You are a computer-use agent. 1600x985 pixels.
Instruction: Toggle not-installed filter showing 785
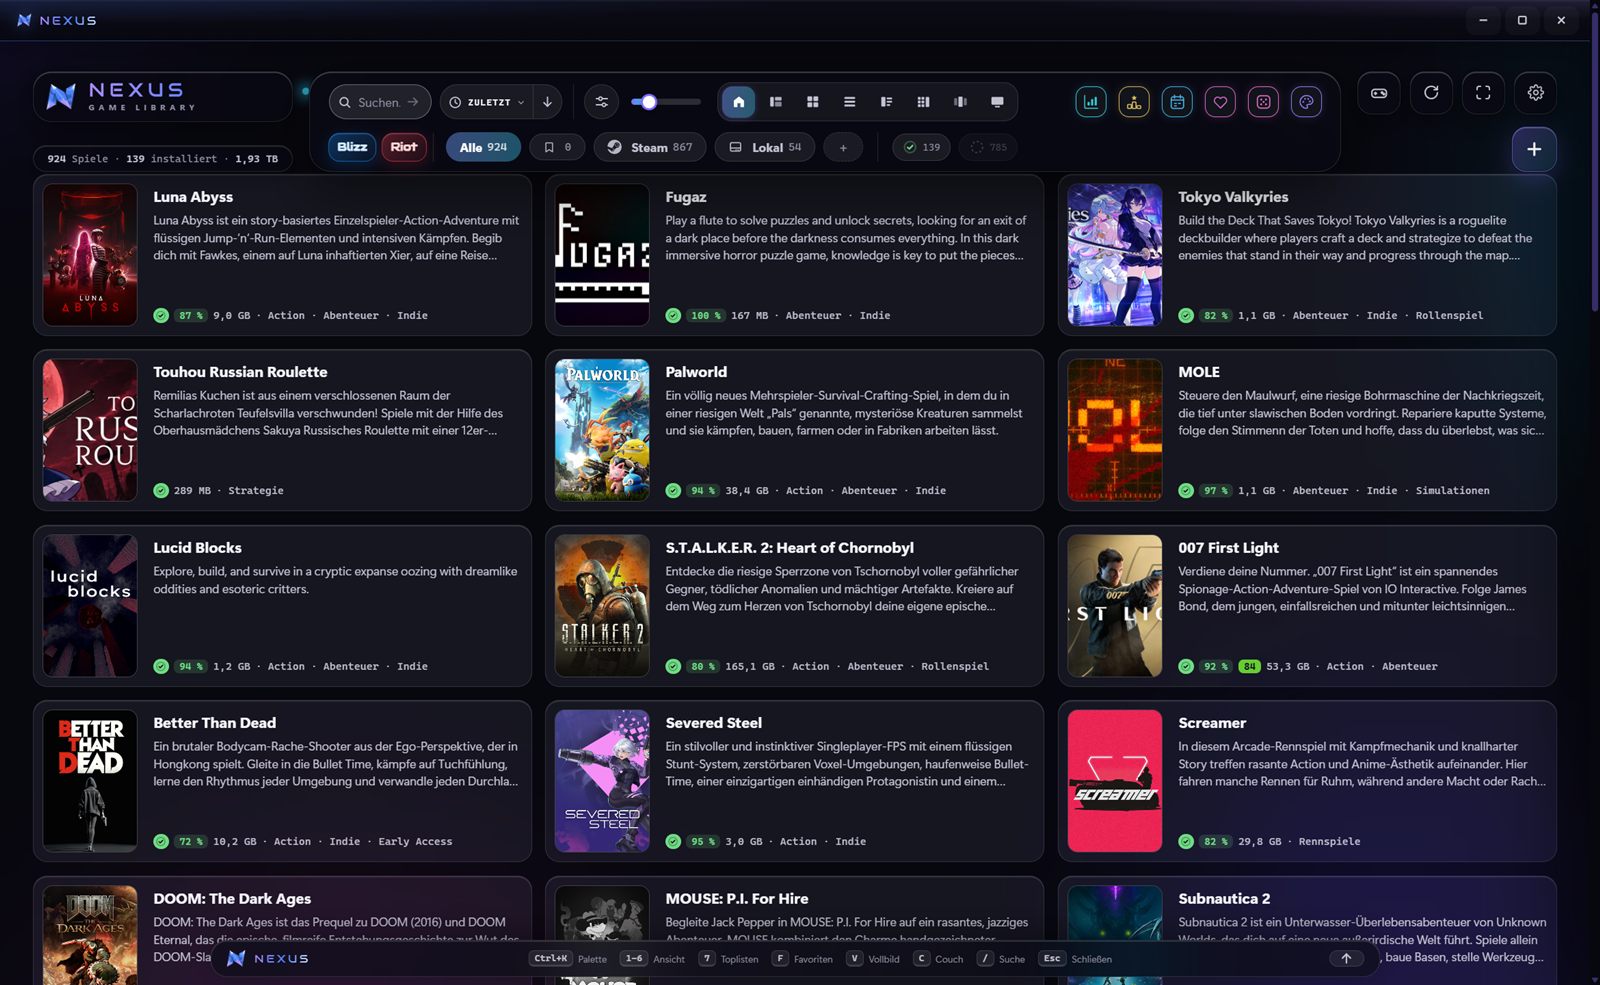(x=988, y=147)
